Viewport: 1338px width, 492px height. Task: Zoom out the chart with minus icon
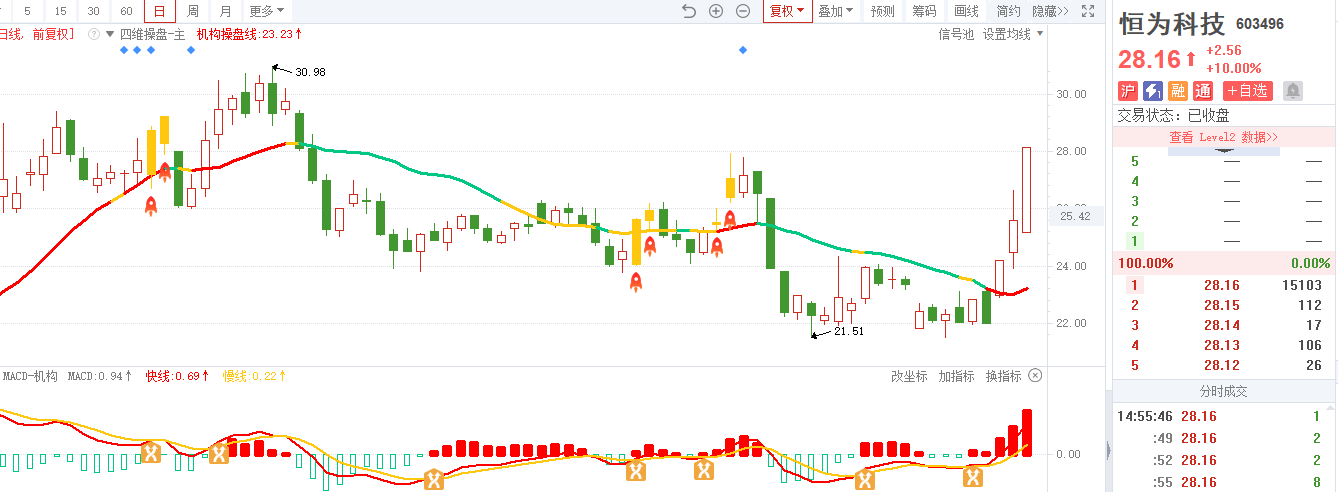[743, 11]
